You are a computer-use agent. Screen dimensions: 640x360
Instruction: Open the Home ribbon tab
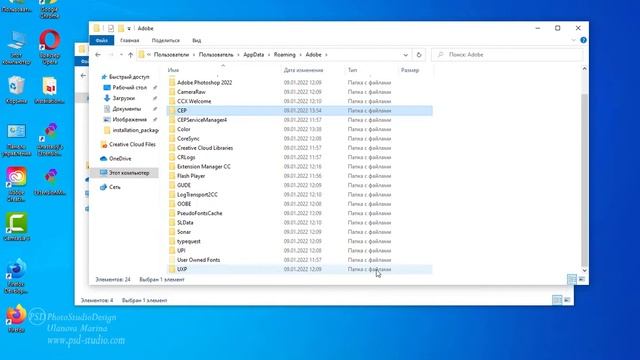pyautogui.click(x=130, y=40)
